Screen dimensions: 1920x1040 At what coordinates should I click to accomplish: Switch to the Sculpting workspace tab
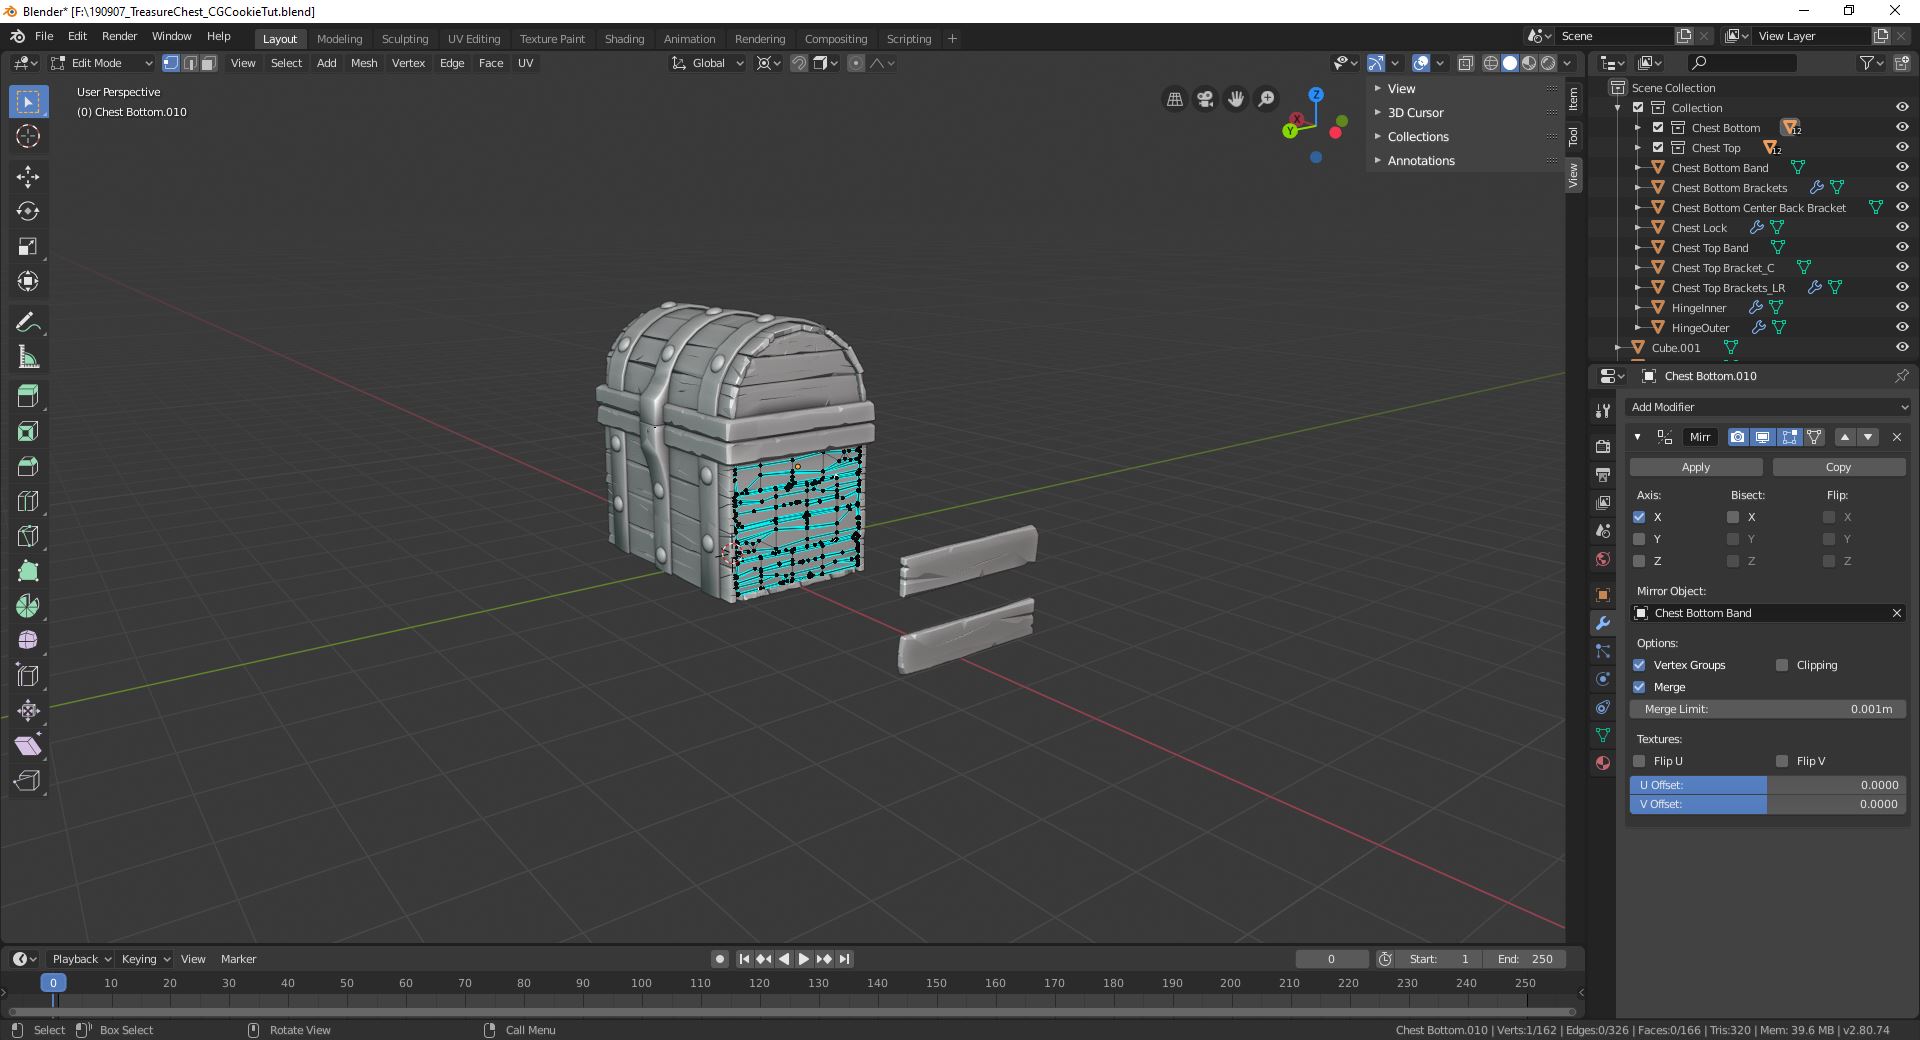coord(404,39)
